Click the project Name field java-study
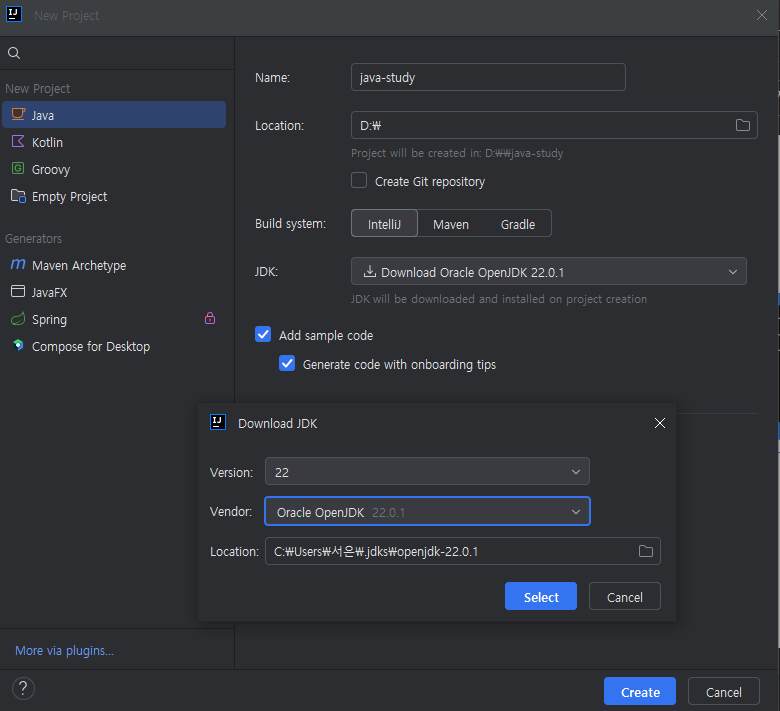This screenshot has height=711, width=780. click(488, 77)
